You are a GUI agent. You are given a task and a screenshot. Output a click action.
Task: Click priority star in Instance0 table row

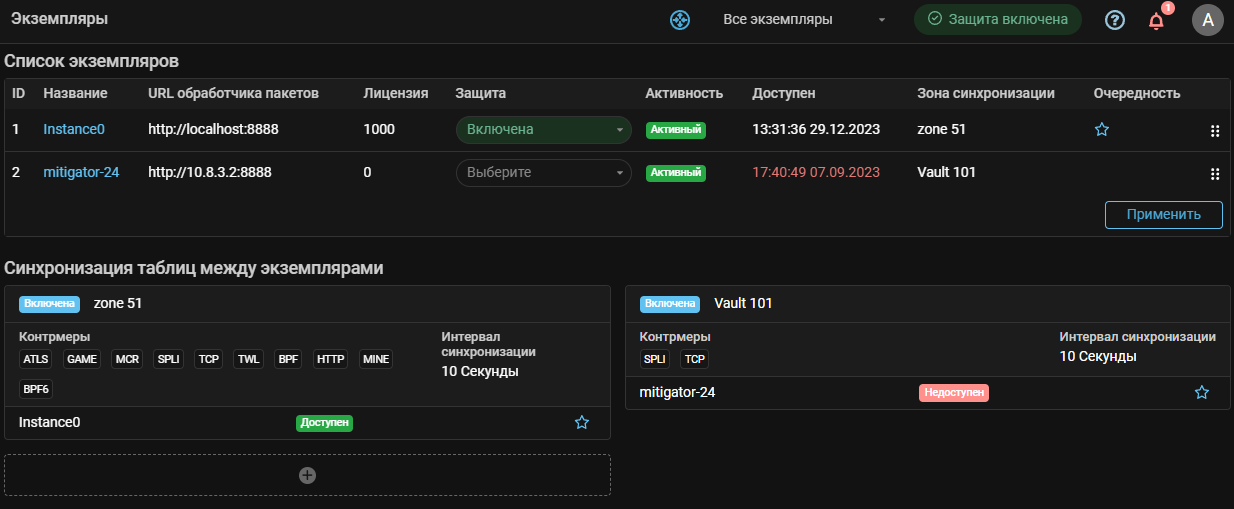[1101, 130]
